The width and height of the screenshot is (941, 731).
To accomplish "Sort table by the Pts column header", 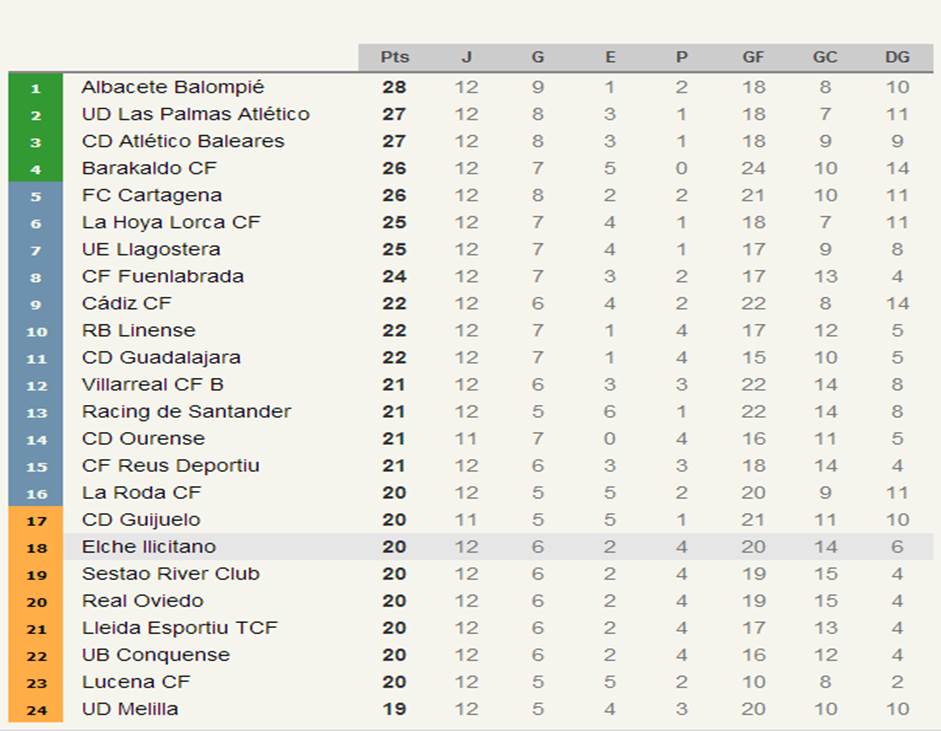I will click(x=395, y=57).
